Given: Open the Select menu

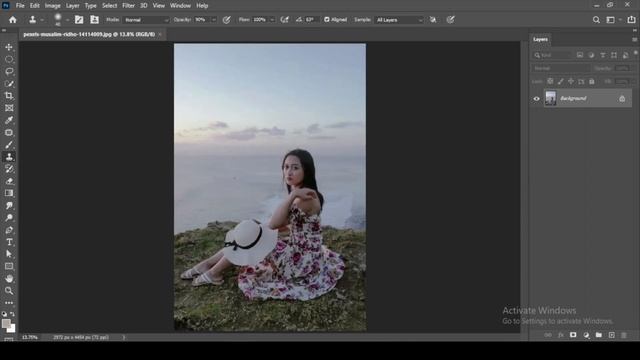Looking at the screenshot, I should [109, 6].
